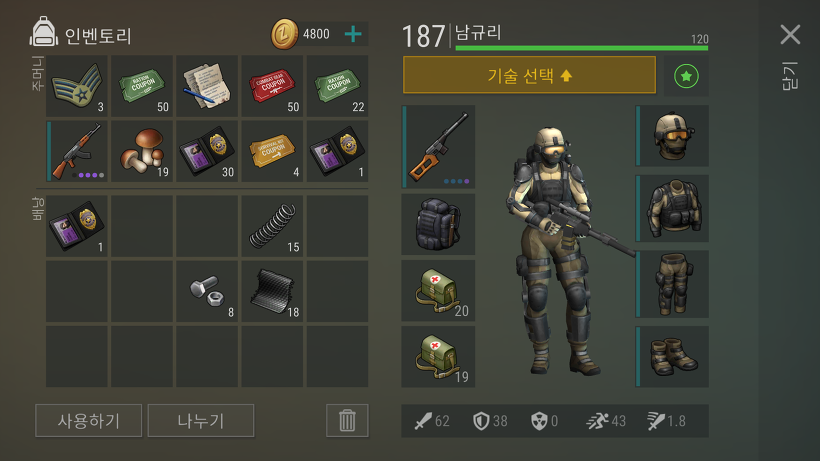
Task: Click the 나누기 split button
Action: (201, 420)
